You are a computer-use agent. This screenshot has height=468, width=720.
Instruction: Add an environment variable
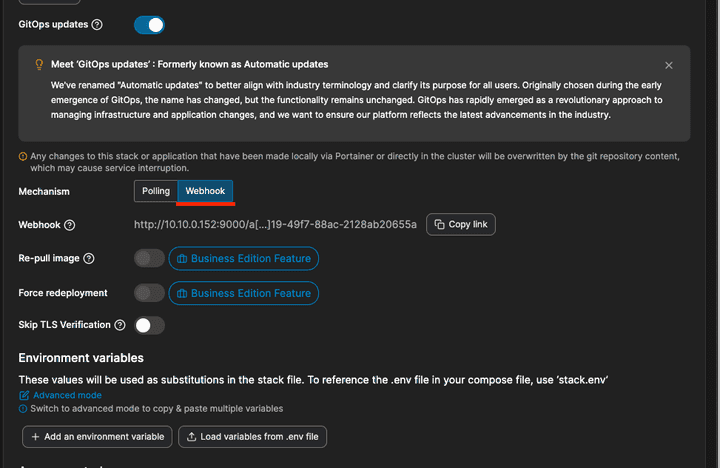point(97,437)
